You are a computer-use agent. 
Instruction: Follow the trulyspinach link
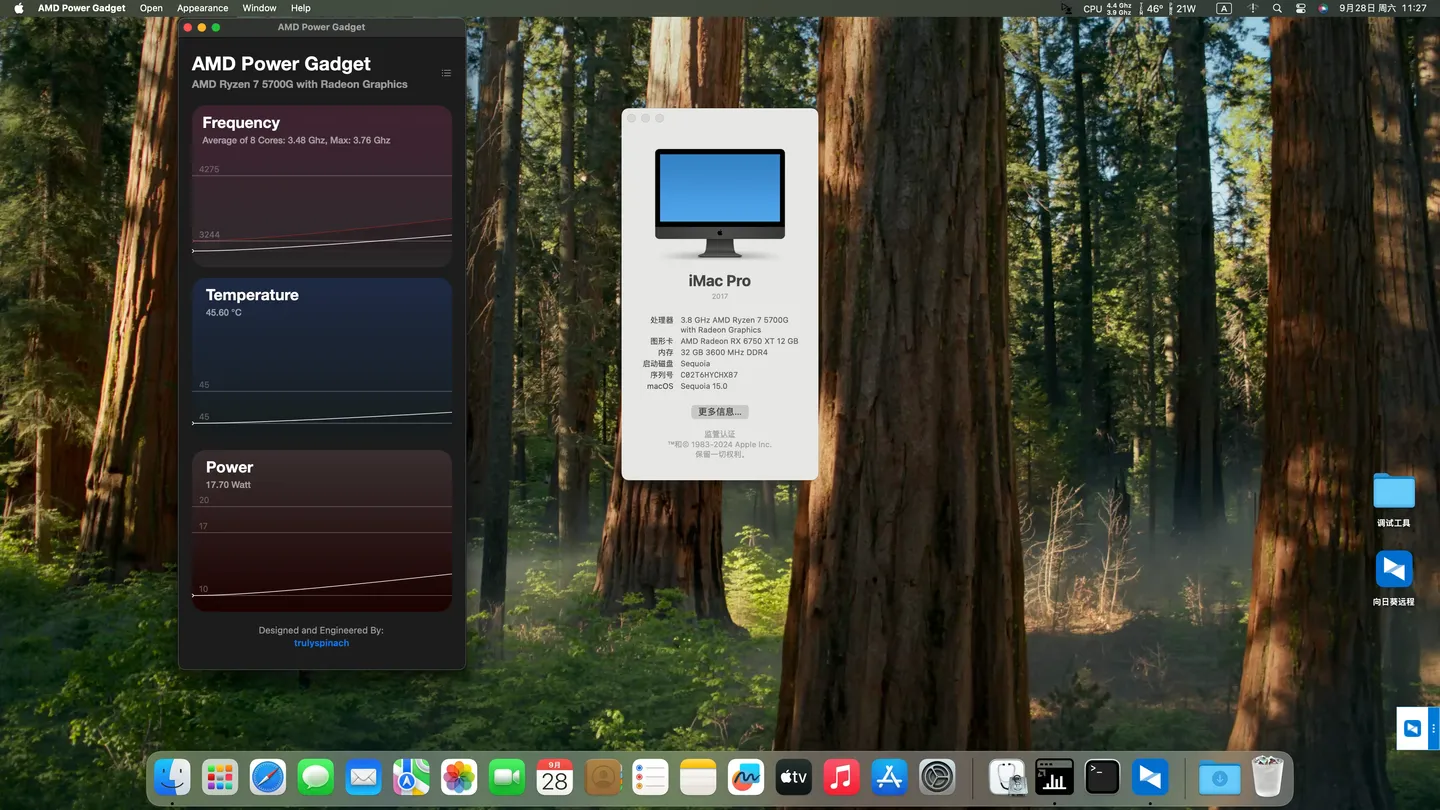point(321,643)
